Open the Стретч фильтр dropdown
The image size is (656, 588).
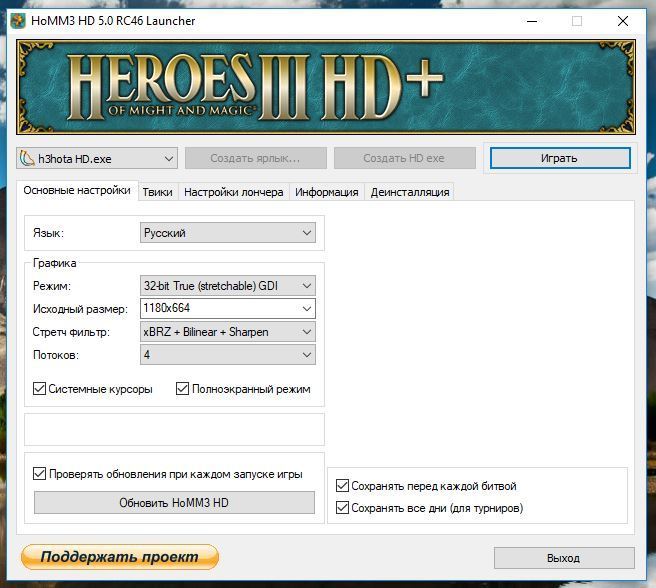click(228, 332)
